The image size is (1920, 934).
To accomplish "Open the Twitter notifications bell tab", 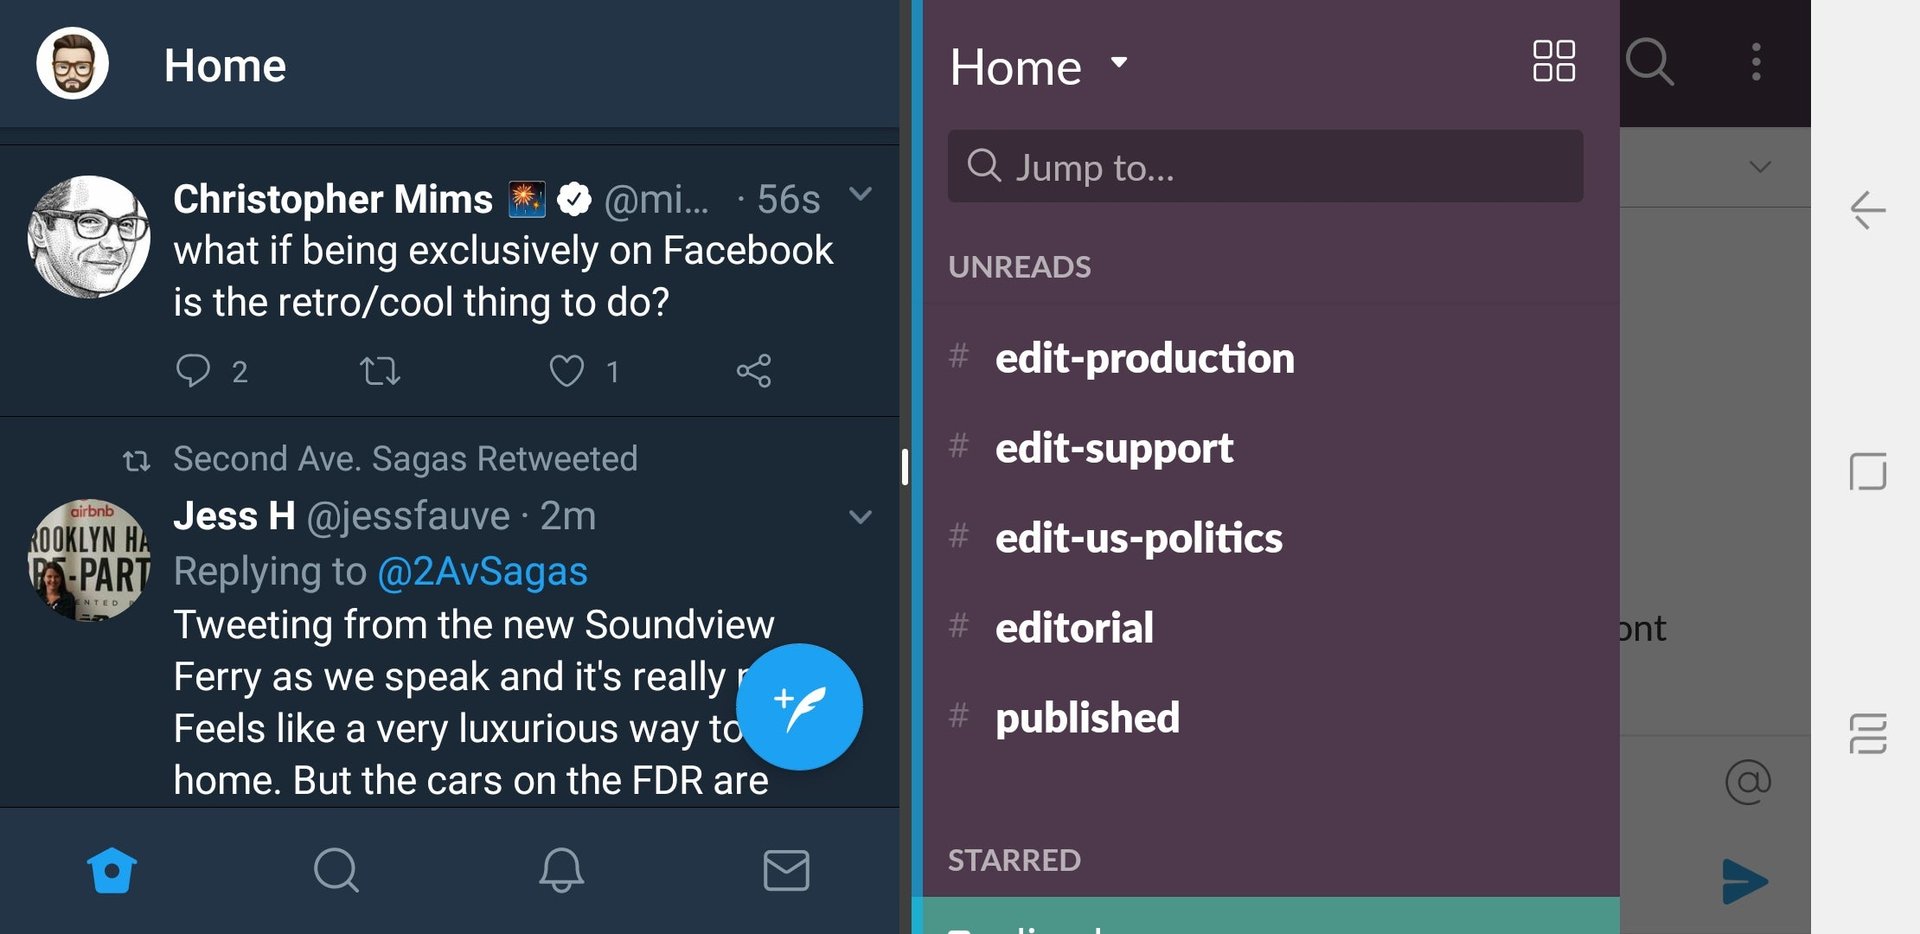I will click(x=562, y=870).
